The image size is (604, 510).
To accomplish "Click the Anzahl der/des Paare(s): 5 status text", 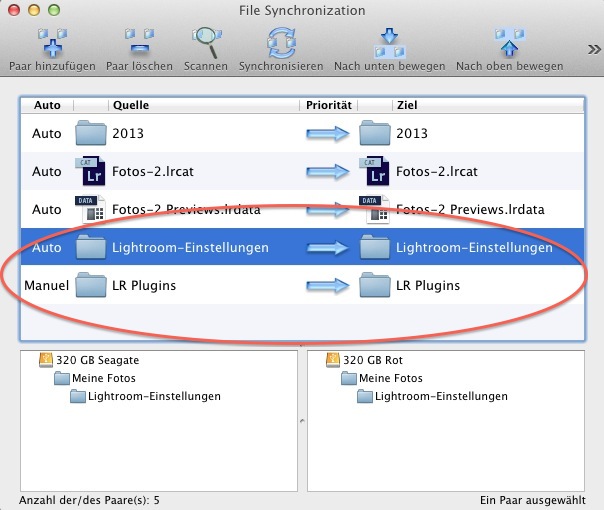I will point(89,500).
